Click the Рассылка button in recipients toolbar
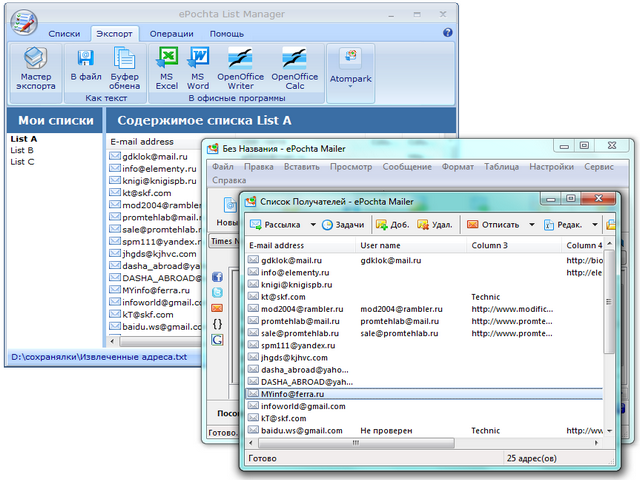This screenshot has width=640, height=480. [x=275, y=224]
